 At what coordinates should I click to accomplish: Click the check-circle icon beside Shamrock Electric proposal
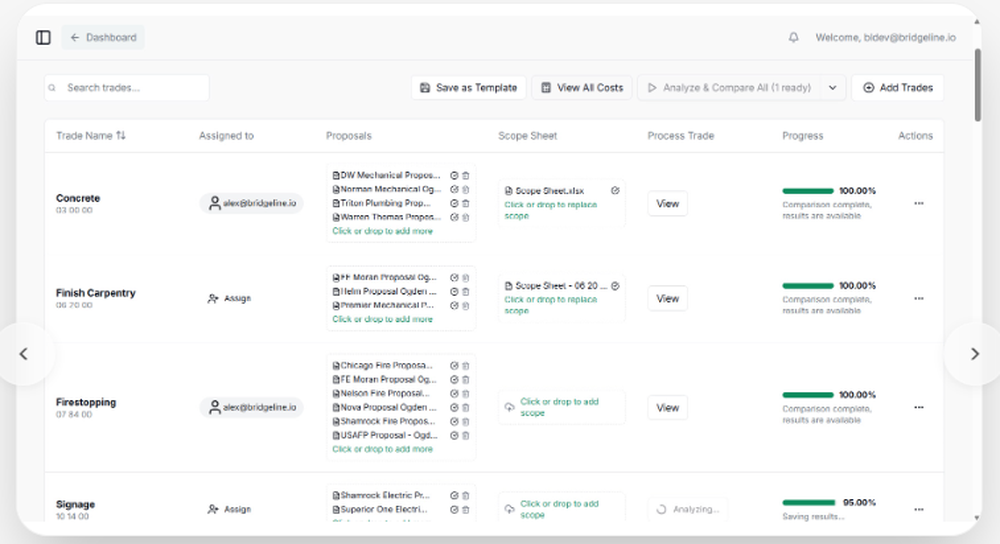pos(454,496)
